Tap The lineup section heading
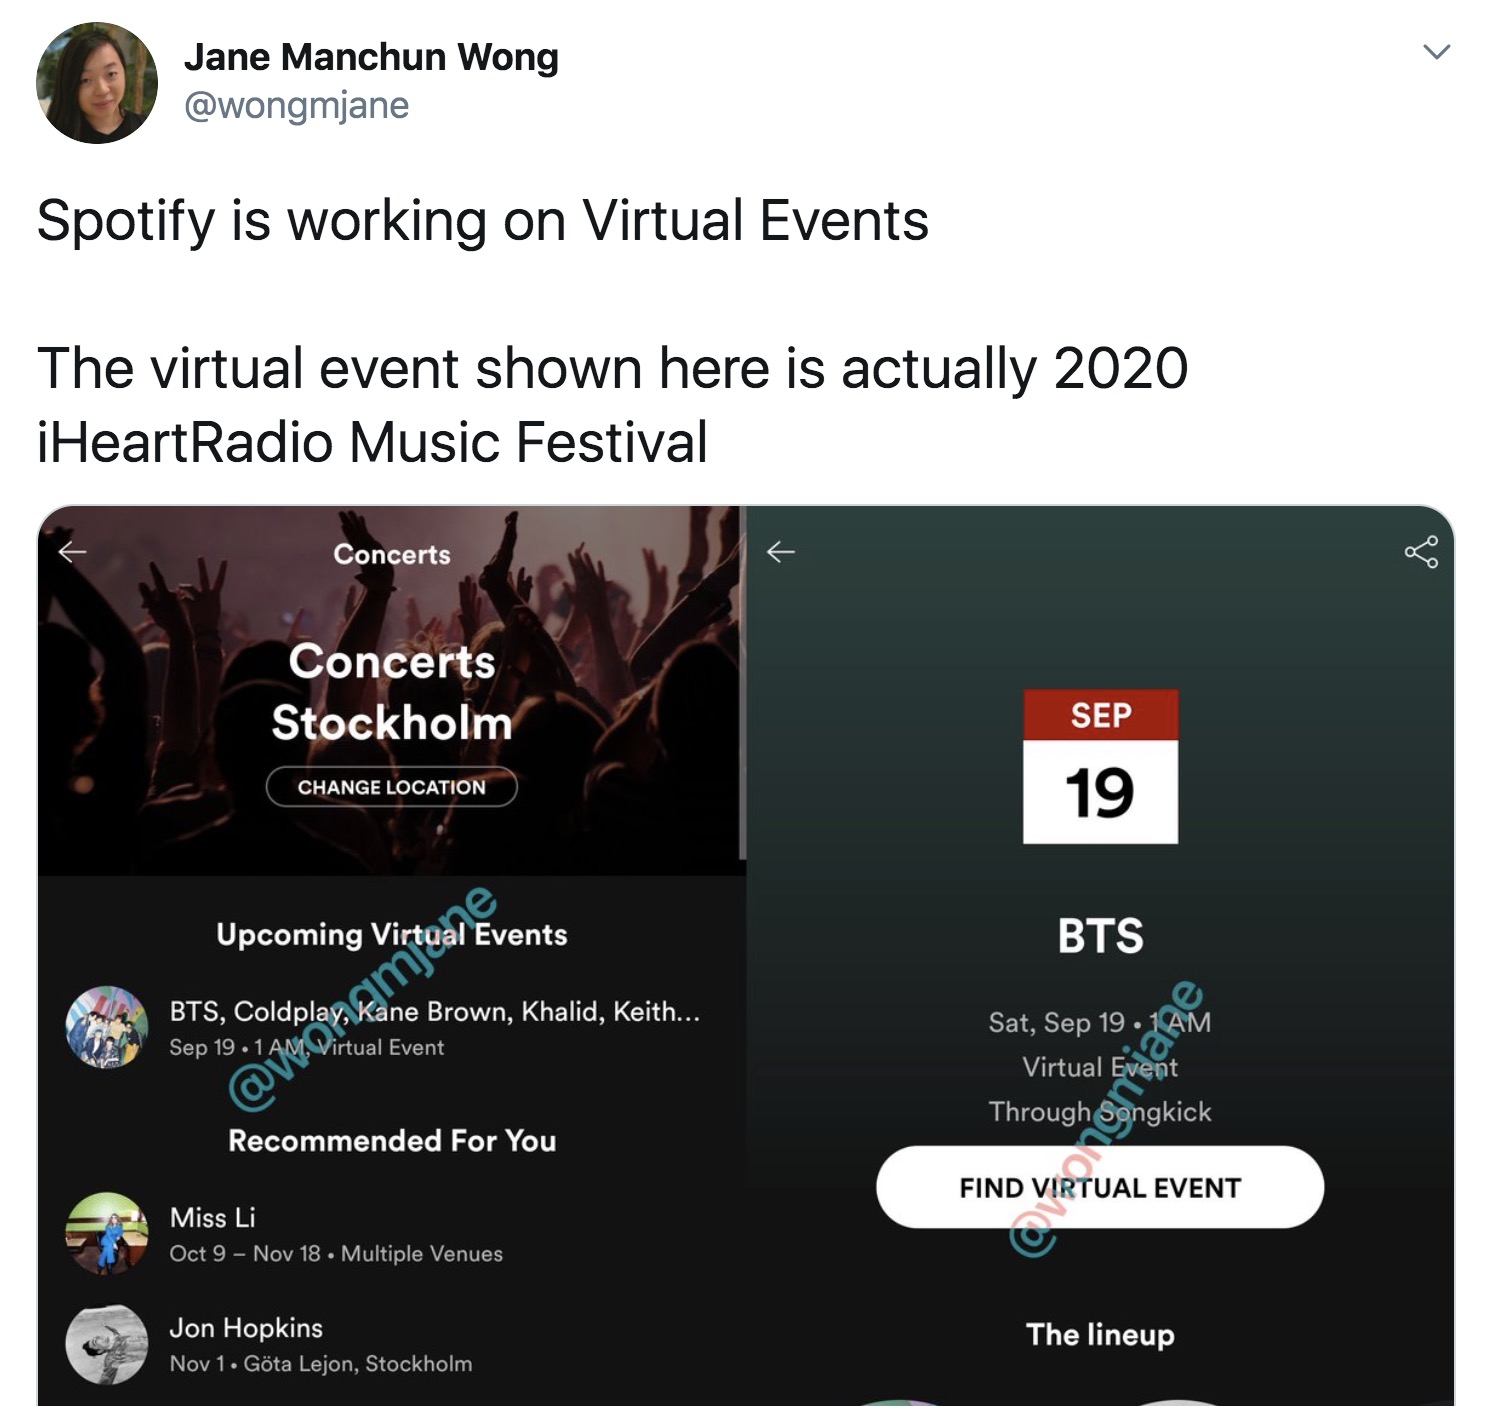Image resolution: width=1488 pixels, height=1406 pixels. point(1100,1334)
